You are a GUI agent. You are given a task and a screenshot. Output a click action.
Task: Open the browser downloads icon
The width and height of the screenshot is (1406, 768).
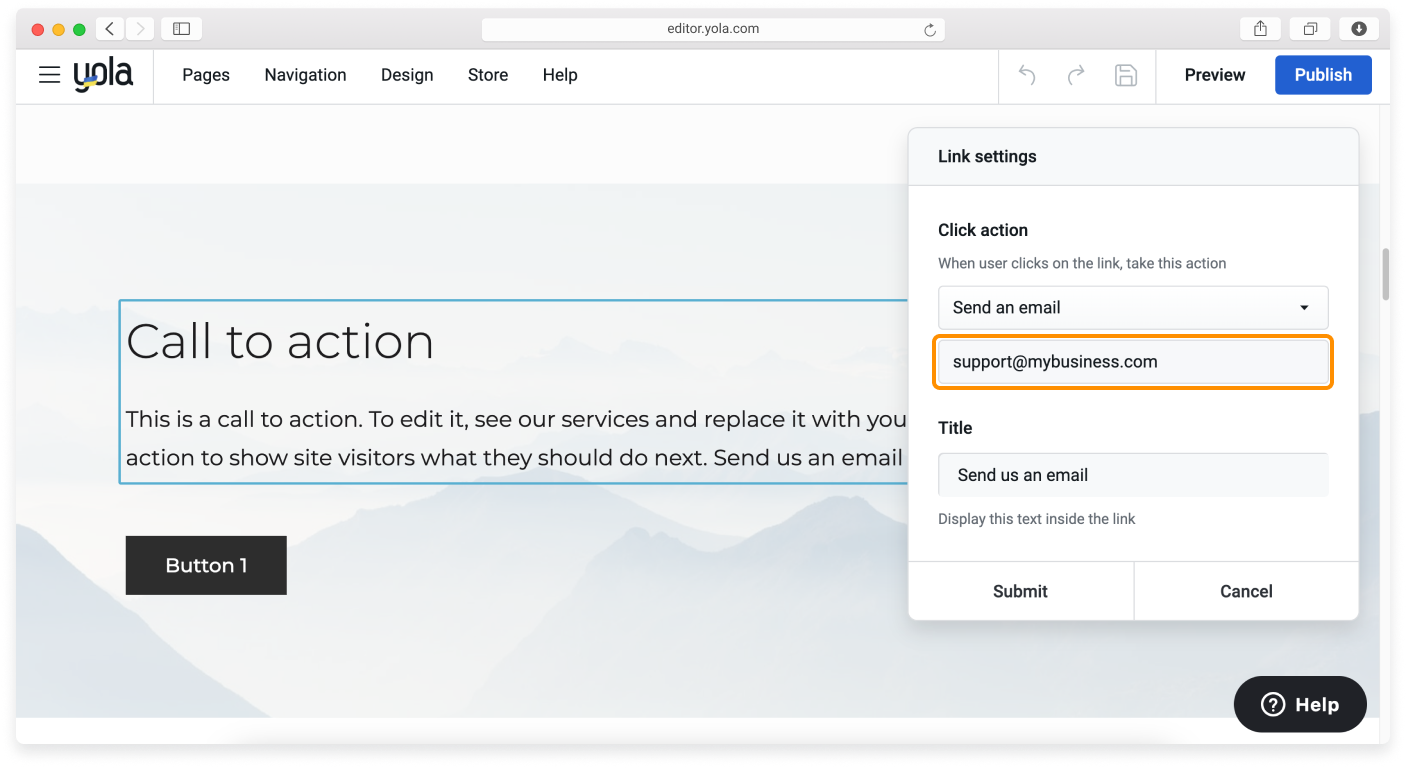pos(1359,29)
